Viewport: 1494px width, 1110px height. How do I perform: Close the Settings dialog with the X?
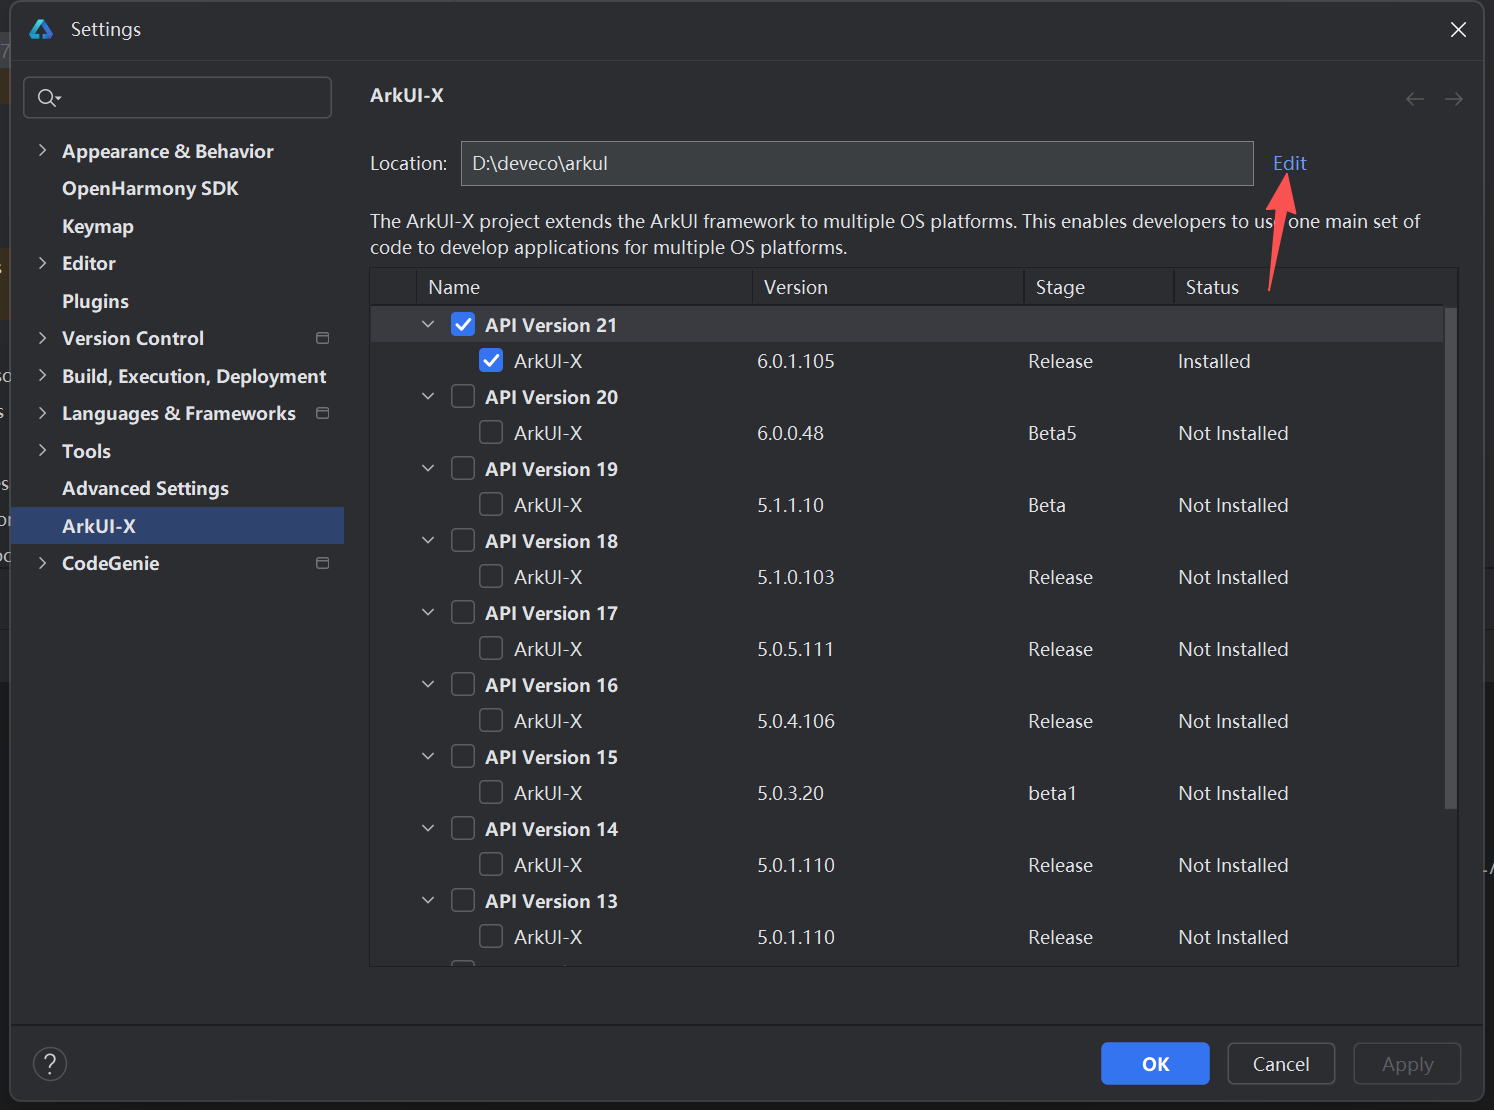[x=1458, y=29]
